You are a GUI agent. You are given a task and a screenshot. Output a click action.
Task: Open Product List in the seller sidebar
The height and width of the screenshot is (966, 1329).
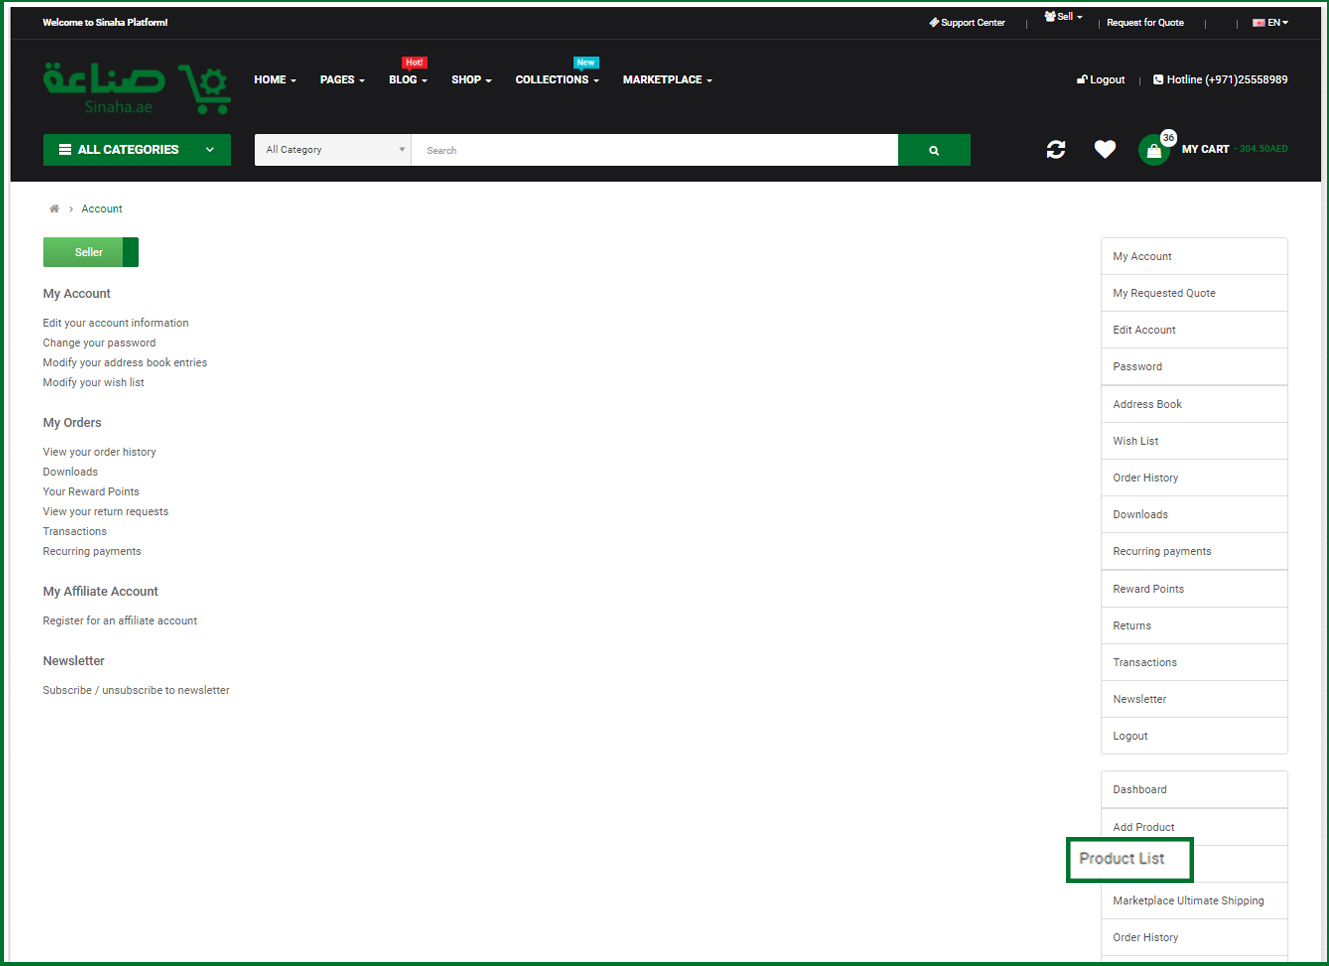click(1128, 859)
